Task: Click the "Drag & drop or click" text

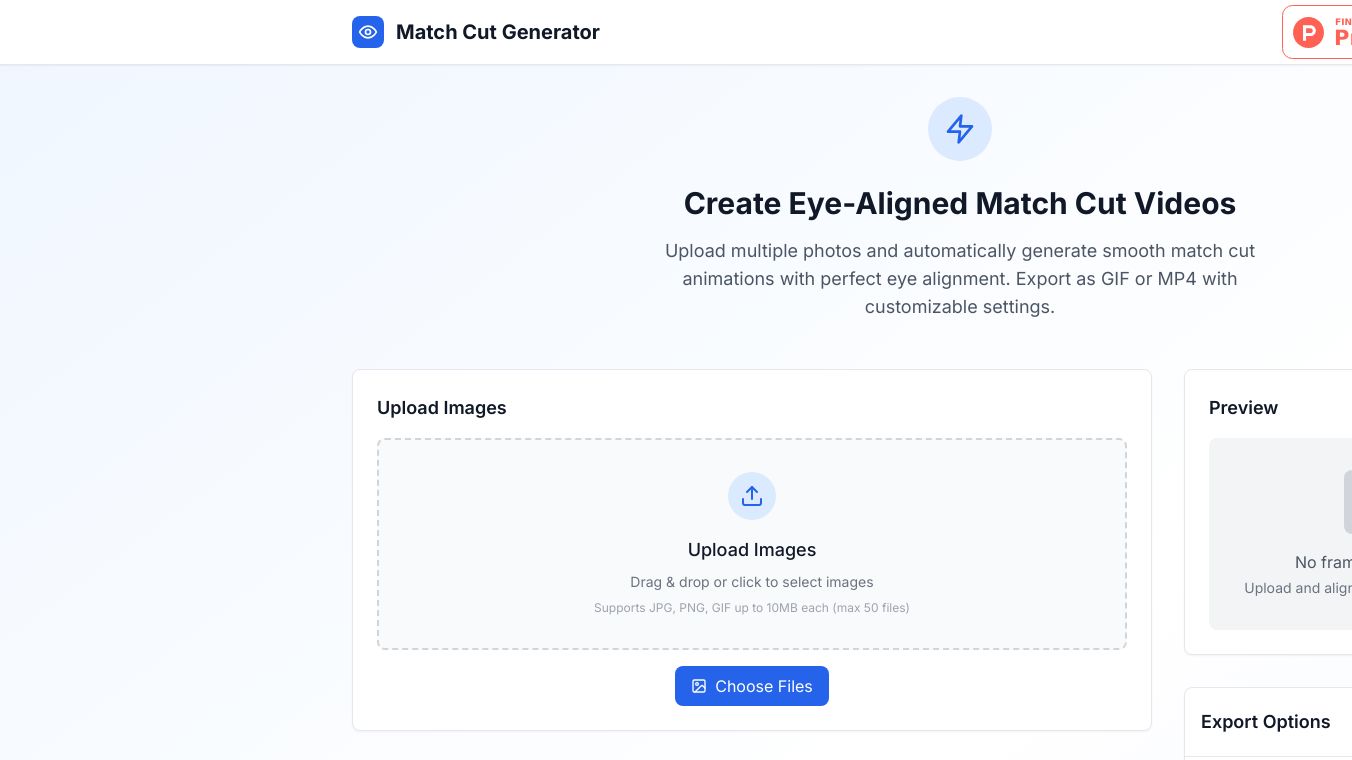Action: [752, 582]
